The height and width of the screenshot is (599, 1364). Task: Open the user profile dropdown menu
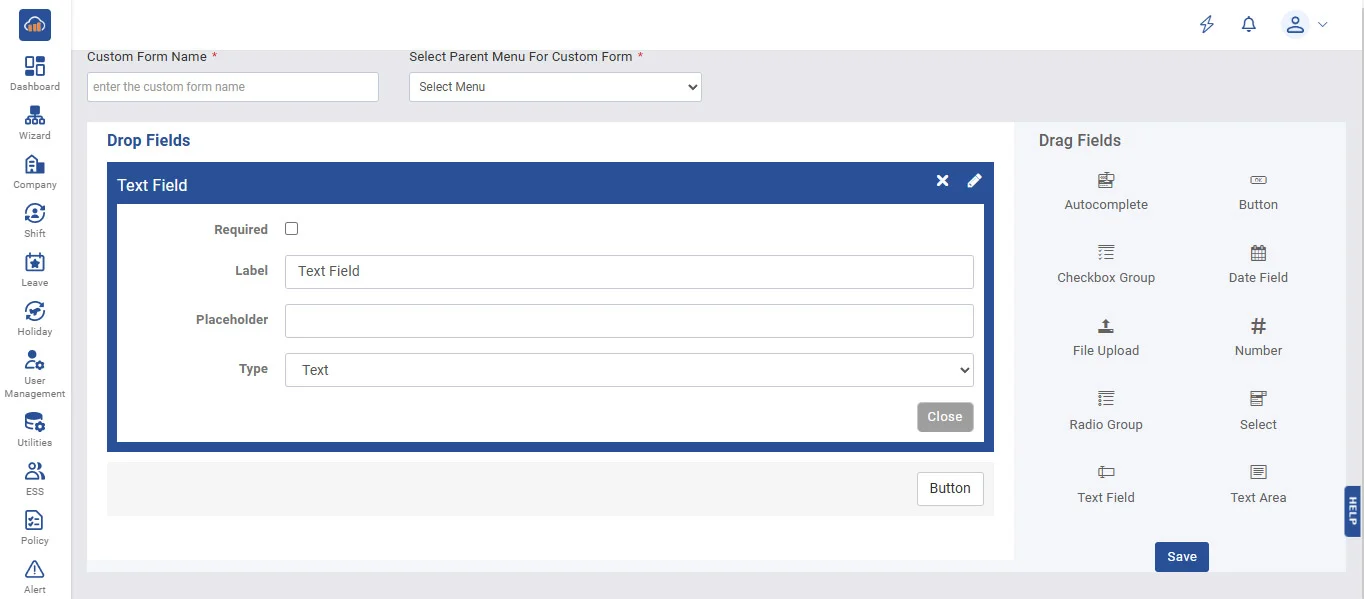tap(1305, 25)
